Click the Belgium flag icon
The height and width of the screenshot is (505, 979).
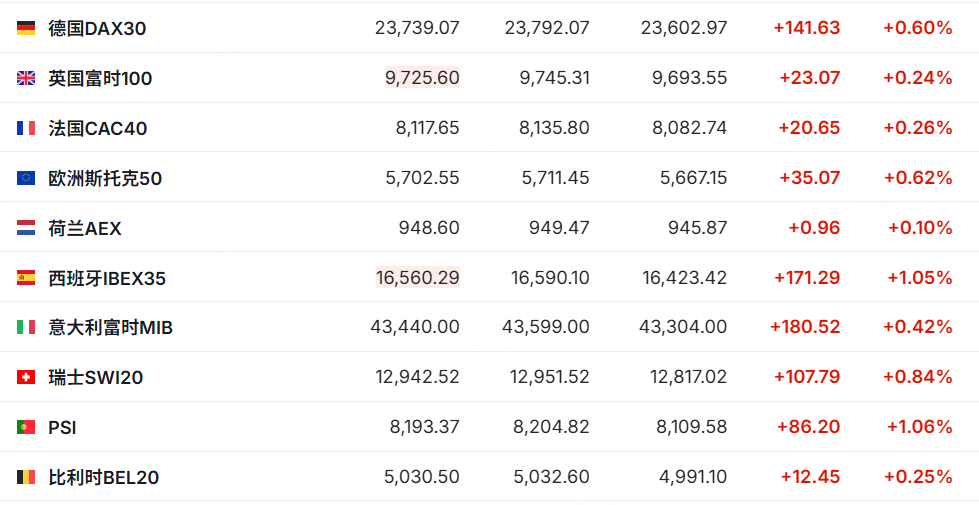26,477
